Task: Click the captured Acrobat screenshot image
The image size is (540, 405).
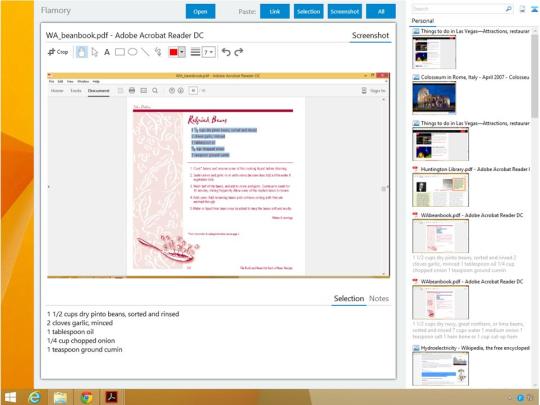Action: point(218,175)
